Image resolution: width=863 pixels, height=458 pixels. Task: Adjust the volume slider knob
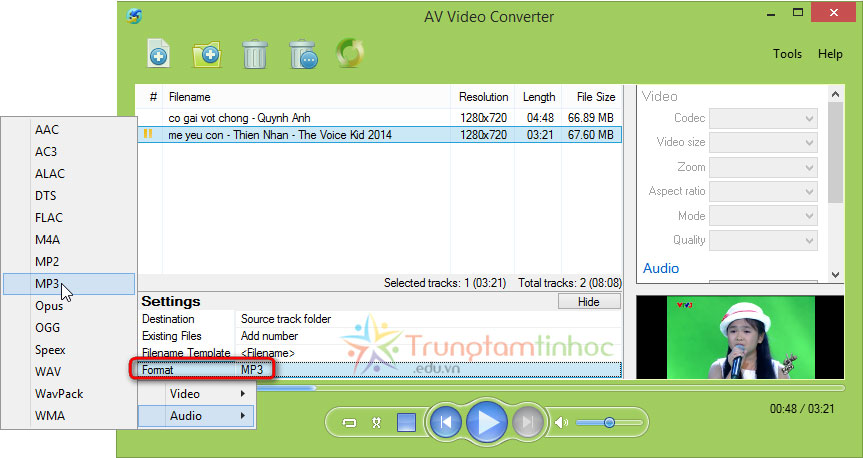[x=609, y=423]
